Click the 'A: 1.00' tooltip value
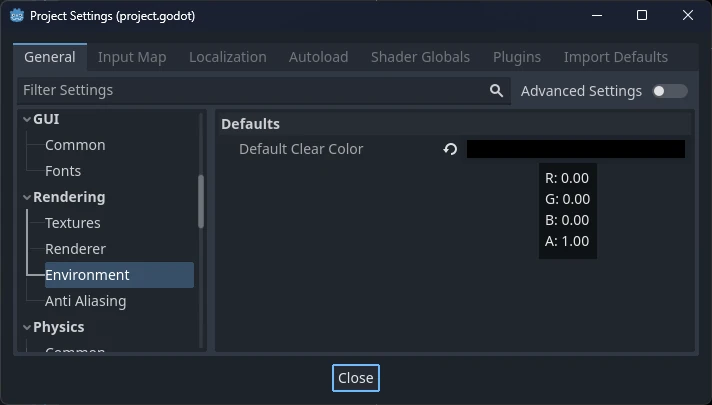 click(x=567, y=241)
